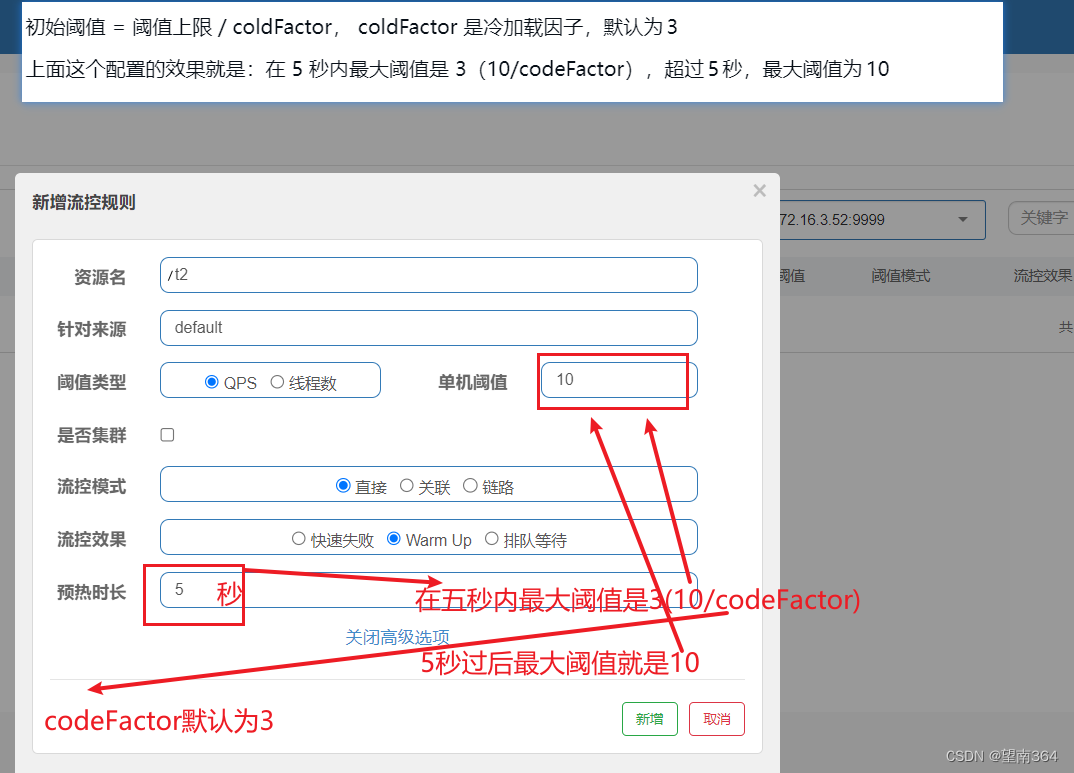Viewport: 1074px width, 773px height.
Task: Click the 资源名 input showing /t2
Action: click(x=428, y=275)
